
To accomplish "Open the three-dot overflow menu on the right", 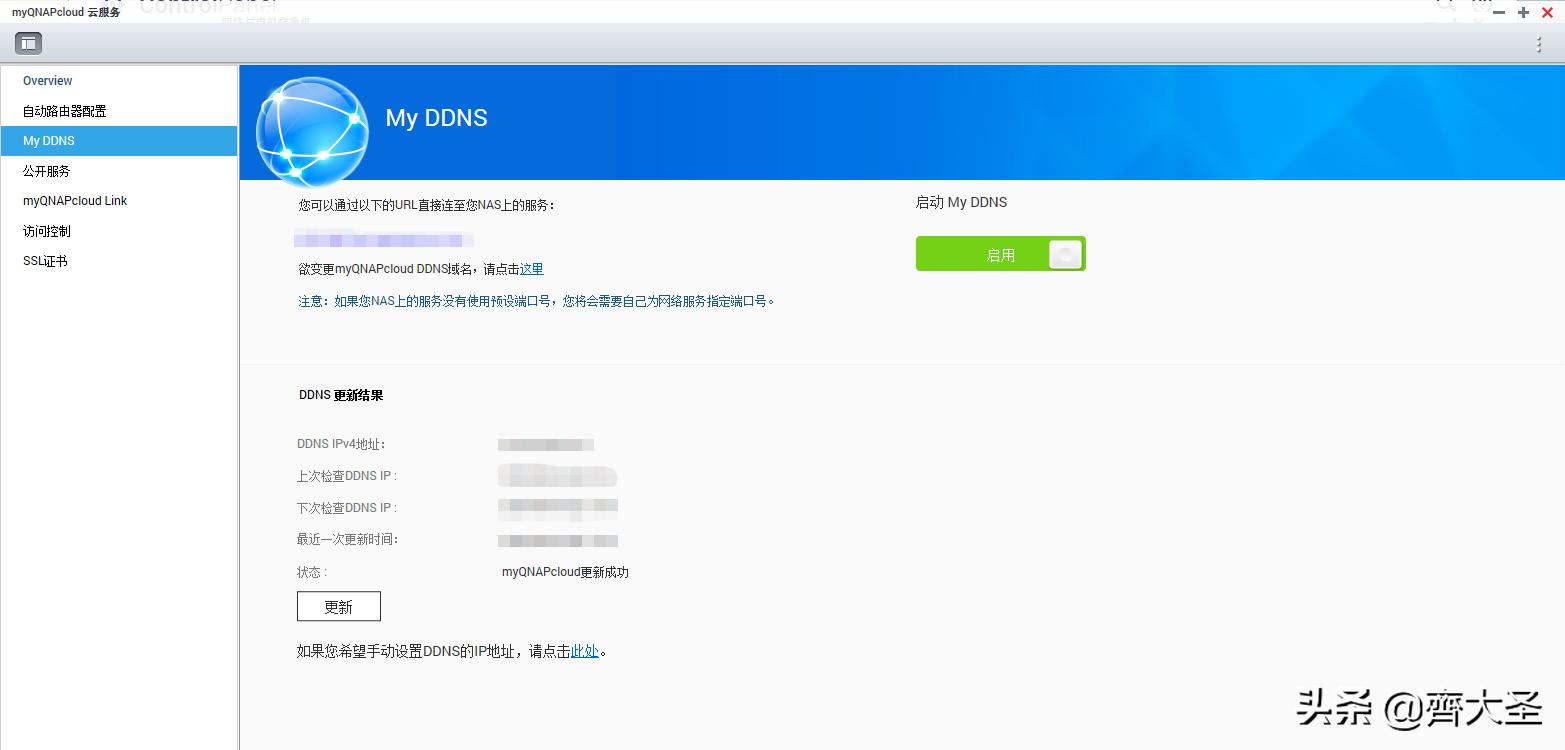I will pyautogui.click(x=1537, y=43).
